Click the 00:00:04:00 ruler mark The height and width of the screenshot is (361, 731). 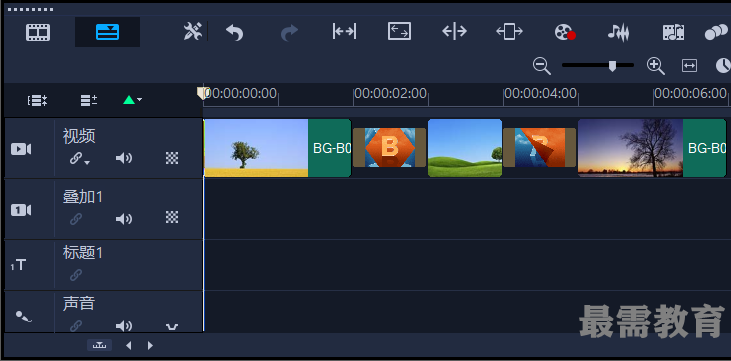[x=540, y=93]
